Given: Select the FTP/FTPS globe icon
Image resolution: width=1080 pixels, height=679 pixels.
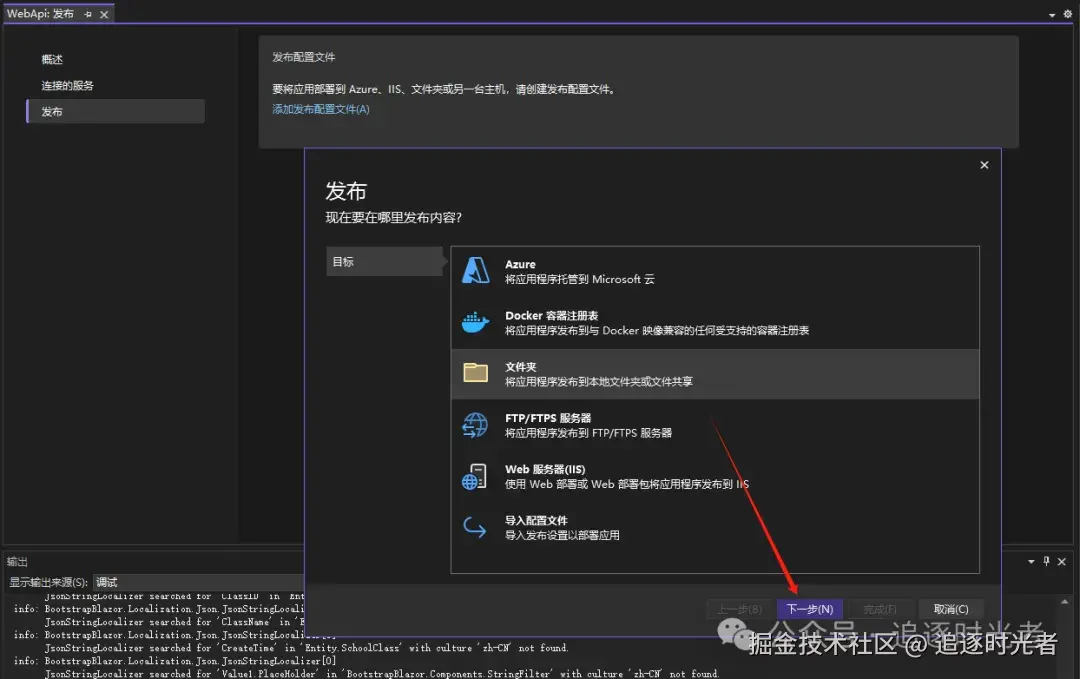Looking at the screenshot, I should point(475,425).
